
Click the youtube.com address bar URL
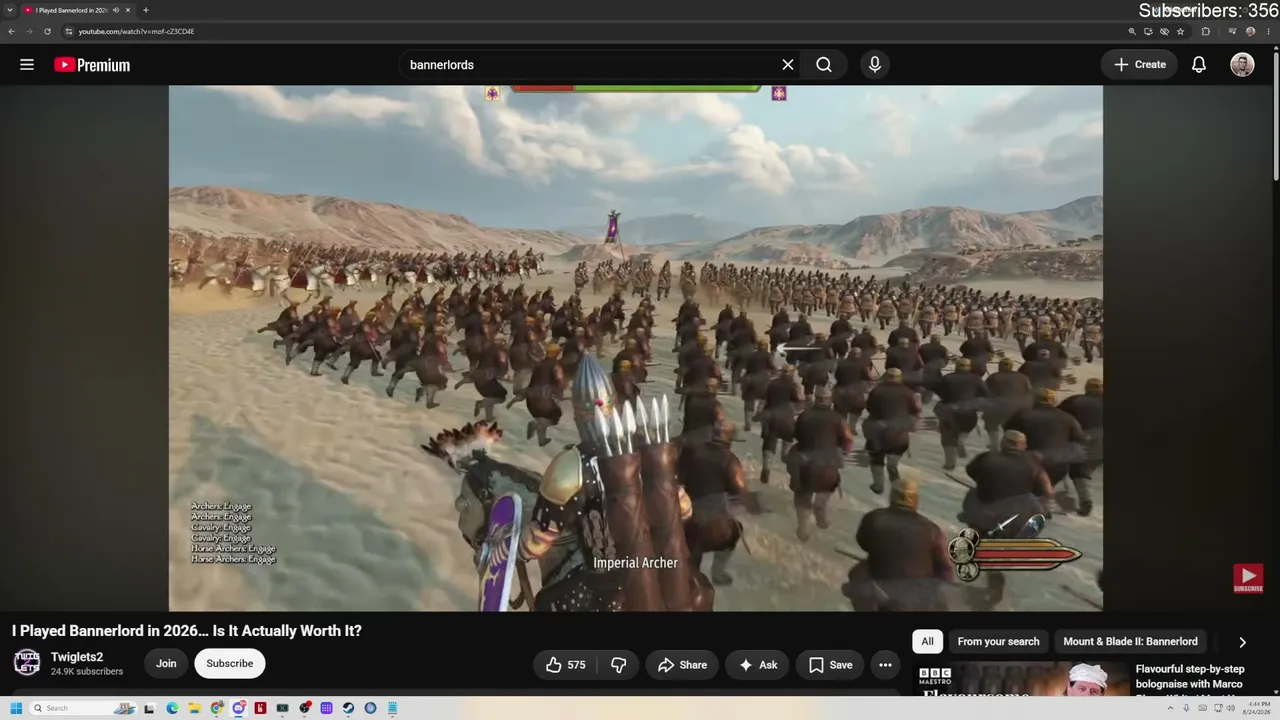137,31
